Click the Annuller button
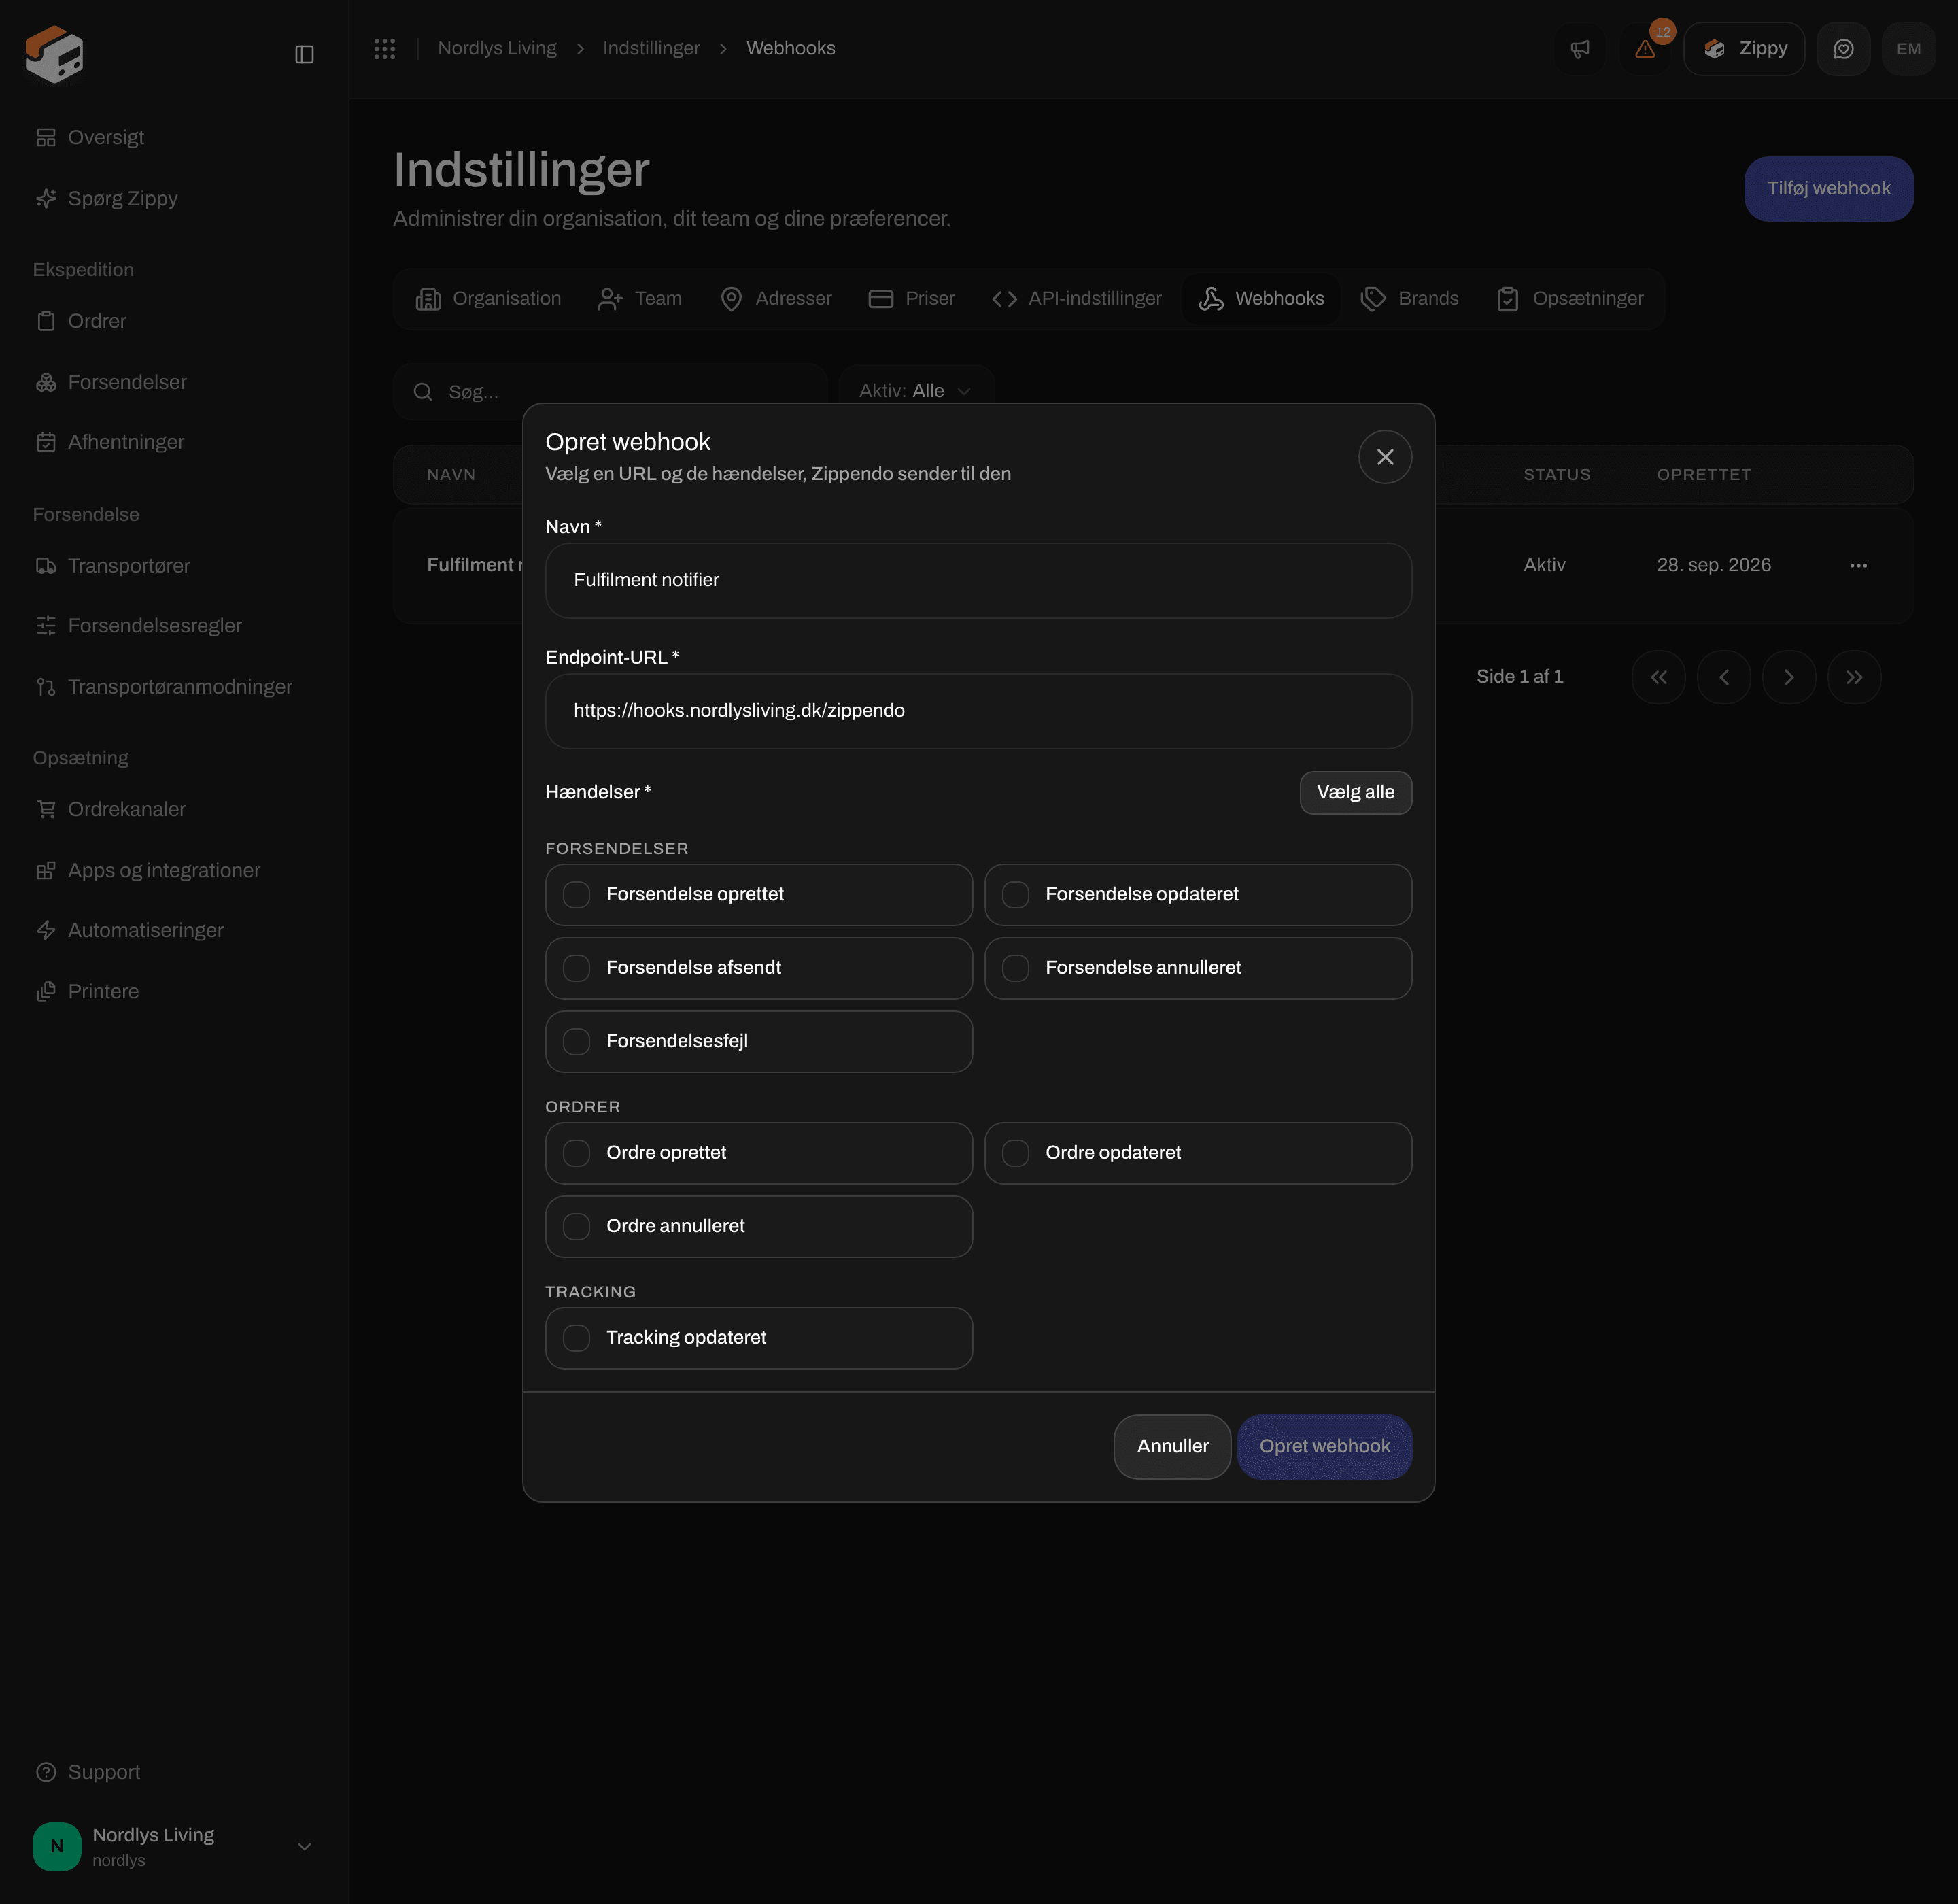The image size is (1958, 1904). 1172,1446
